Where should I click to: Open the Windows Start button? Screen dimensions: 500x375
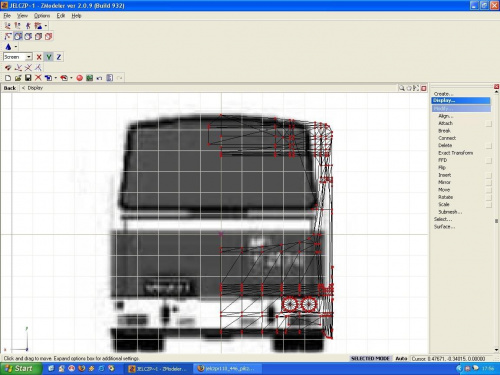pyautogui.click(x=21, y=368)
